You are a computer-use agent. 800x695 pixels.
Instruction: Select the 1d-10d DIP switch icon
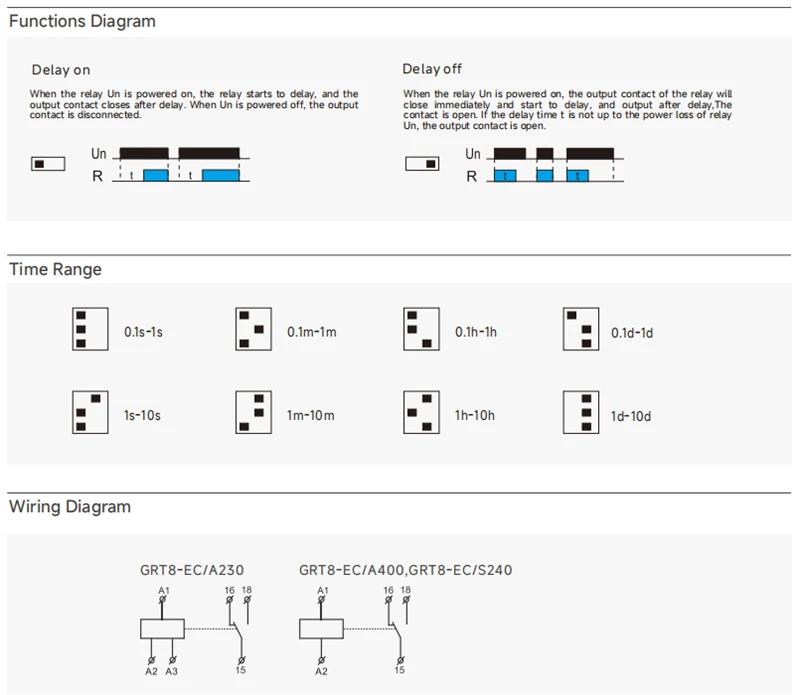pyautogui.click(x=581, y=412)
